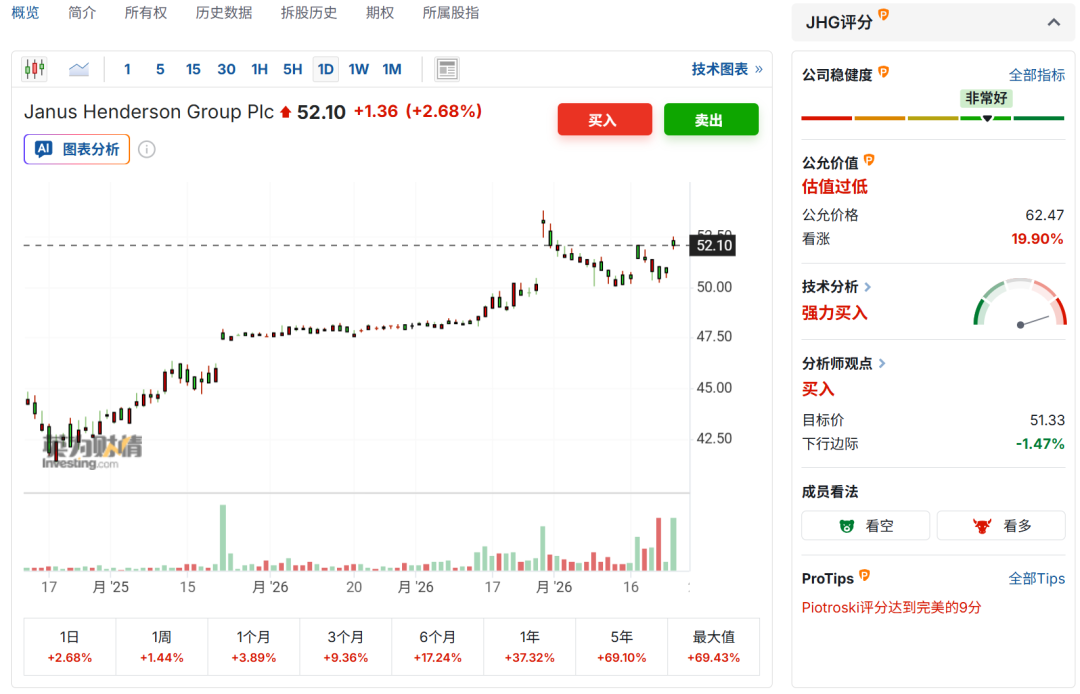Screen dimensions: 1080x694
Task: Click the 51.33 target price value
Action: [x=1047, y=420]
